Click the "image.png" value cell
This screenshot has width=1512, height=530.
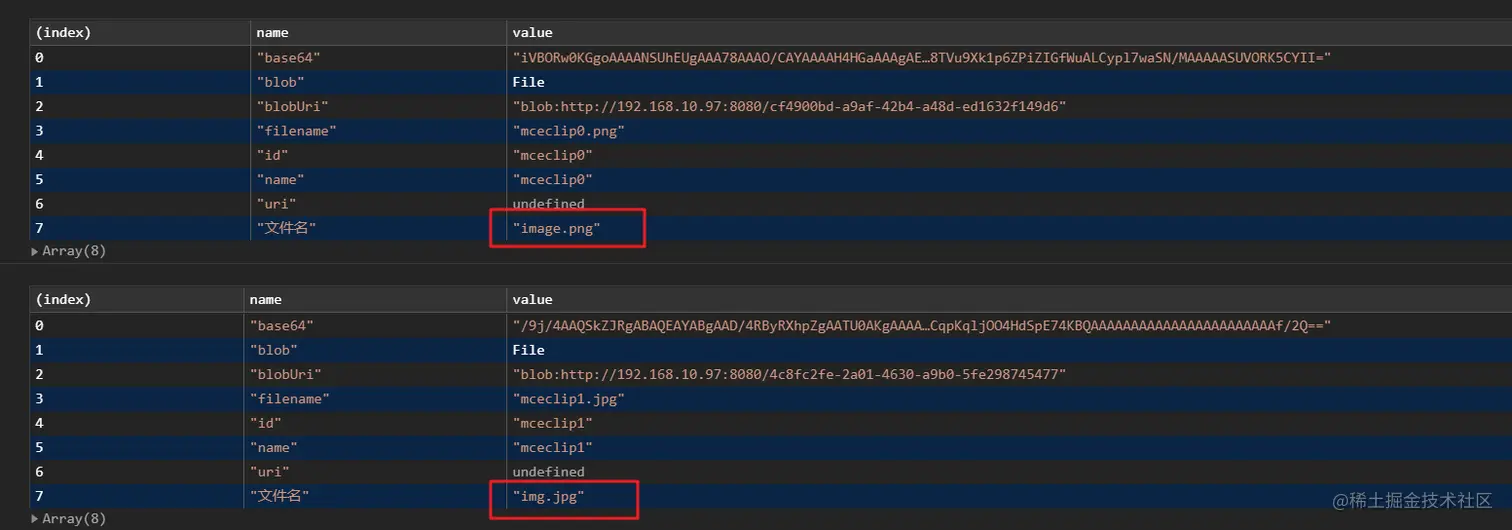click(557, 229)
